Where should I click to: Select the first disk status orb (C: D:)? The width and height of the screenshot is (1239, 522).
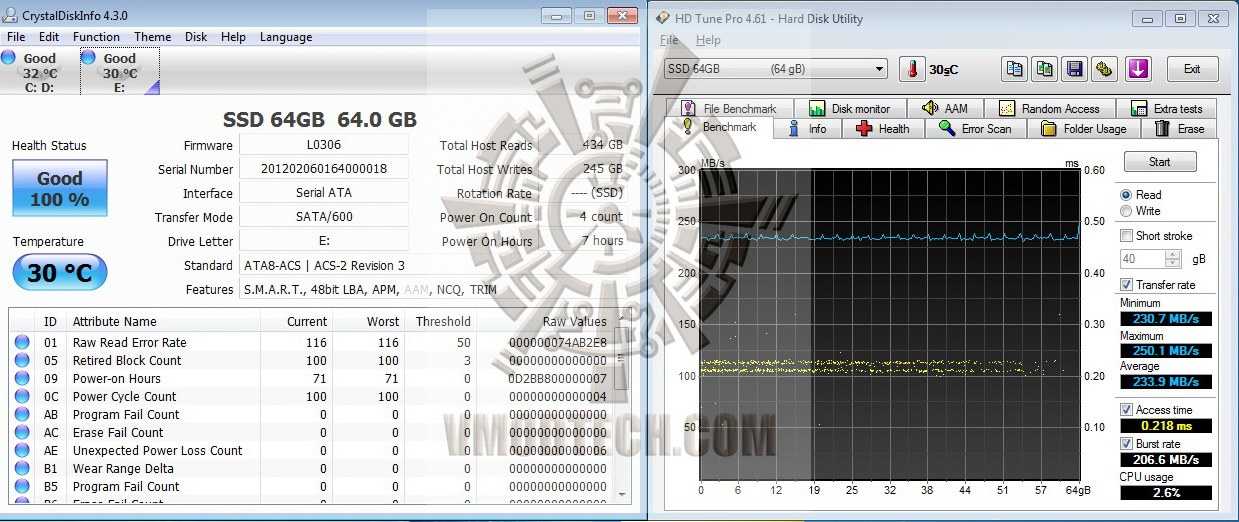point(9,59)
